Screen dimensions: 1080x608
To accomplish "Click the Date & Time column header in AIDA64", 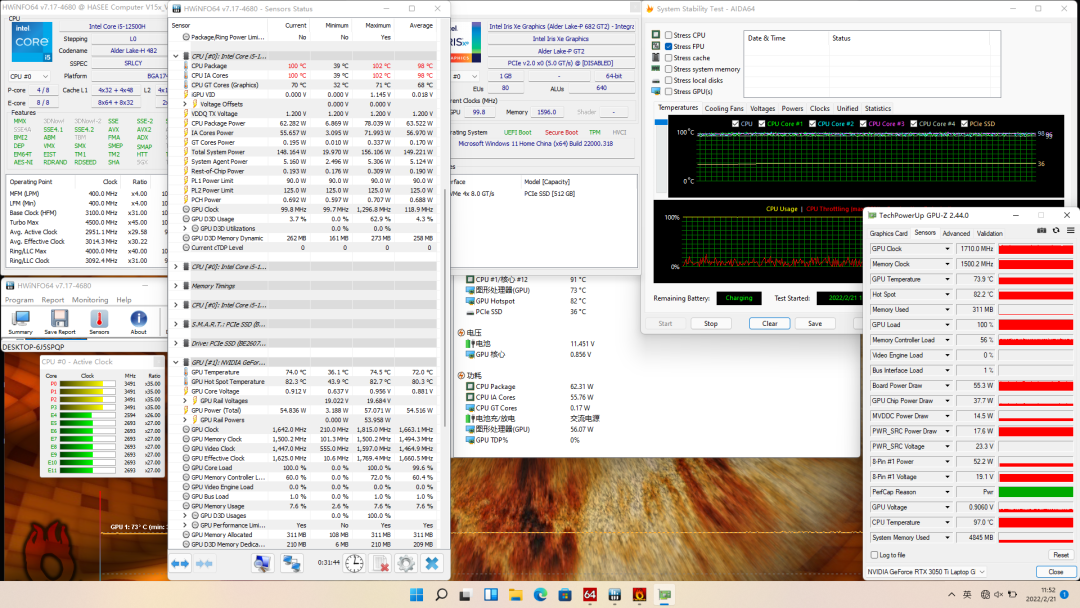I will coord(787,39).
